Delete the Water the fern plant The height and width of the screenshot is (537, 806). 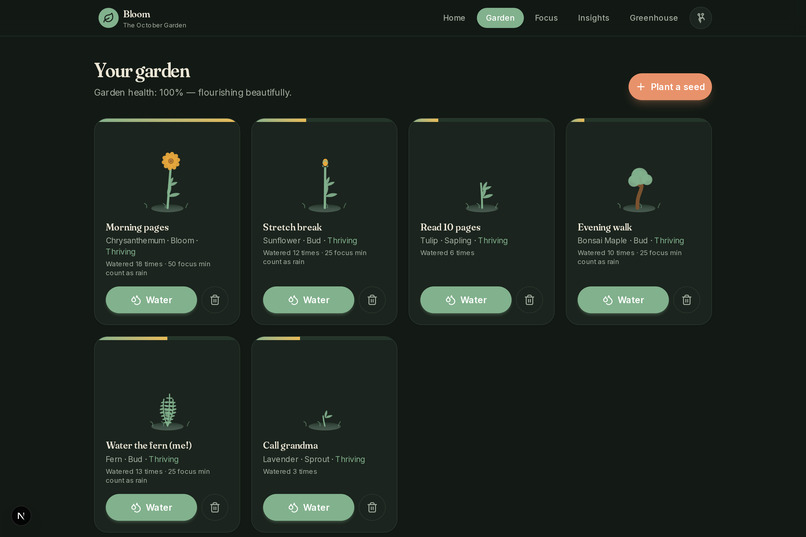[215, 508]
